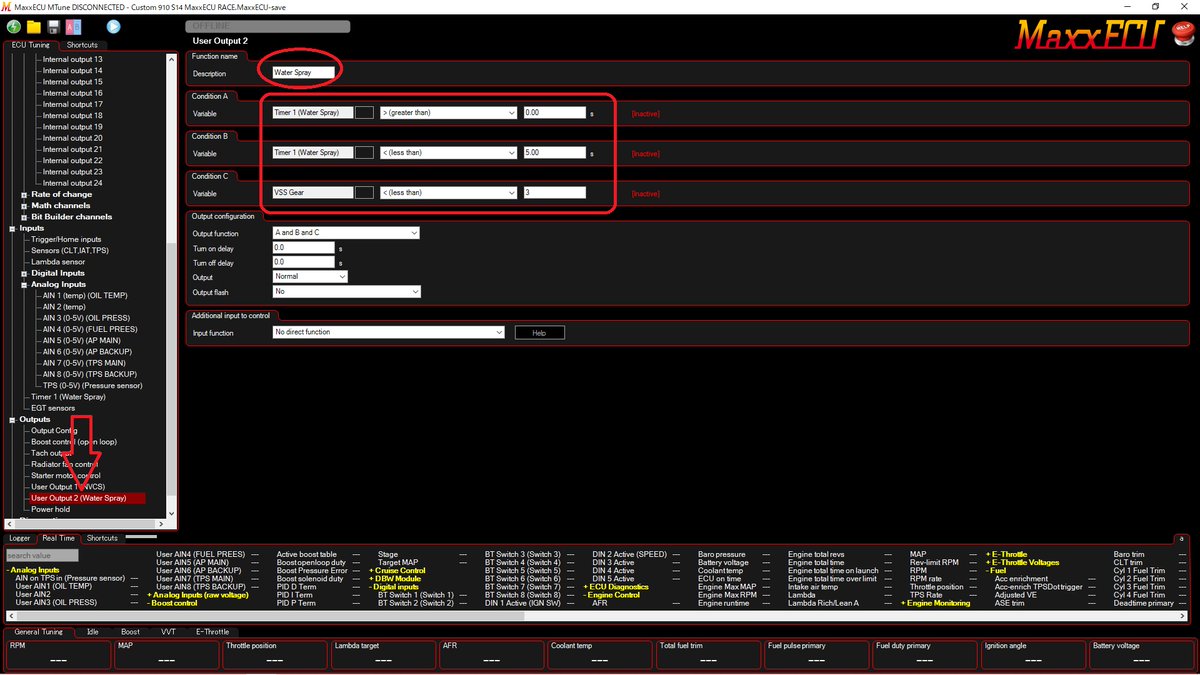Click the black picker box beside Condition A variable
Viewport: 1200px width, 675px height.
point(365,113)
